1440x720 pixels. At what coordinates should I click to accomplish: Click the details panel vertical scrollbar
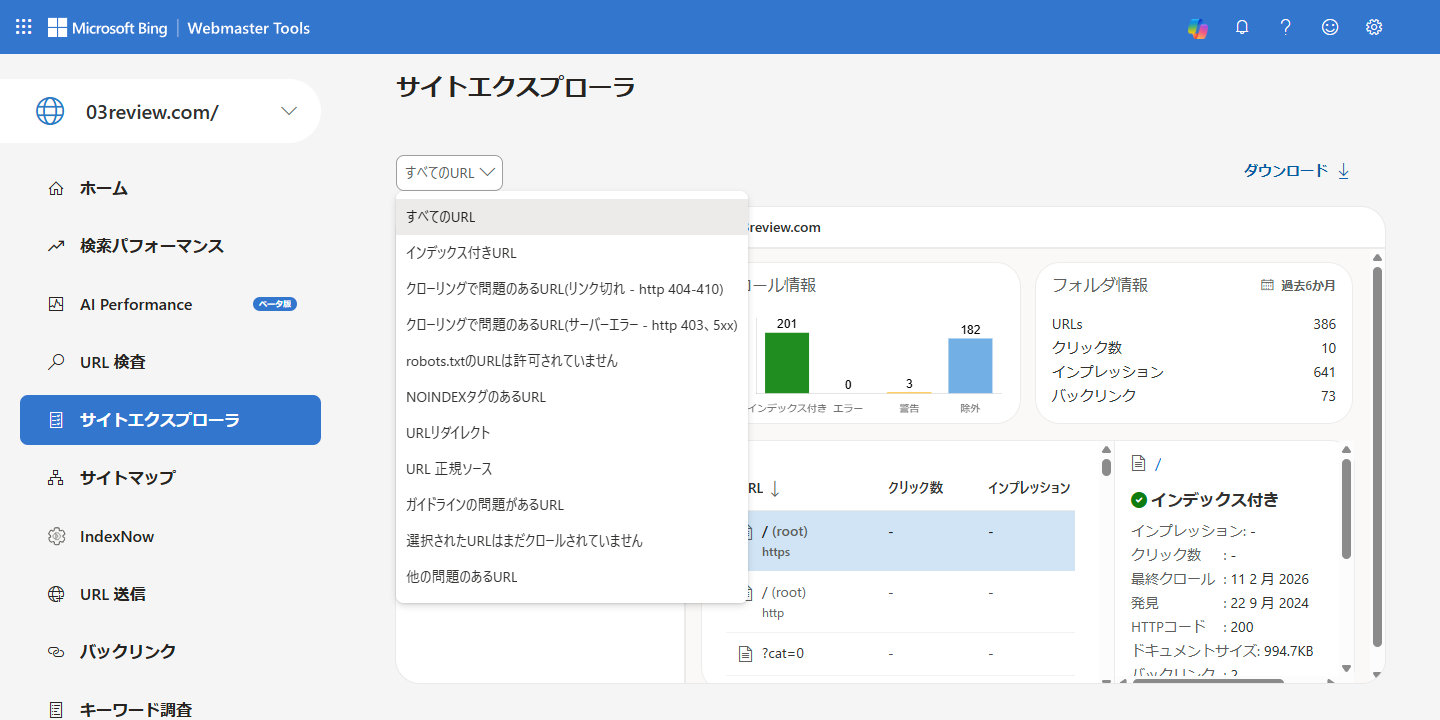[1346, 510]
